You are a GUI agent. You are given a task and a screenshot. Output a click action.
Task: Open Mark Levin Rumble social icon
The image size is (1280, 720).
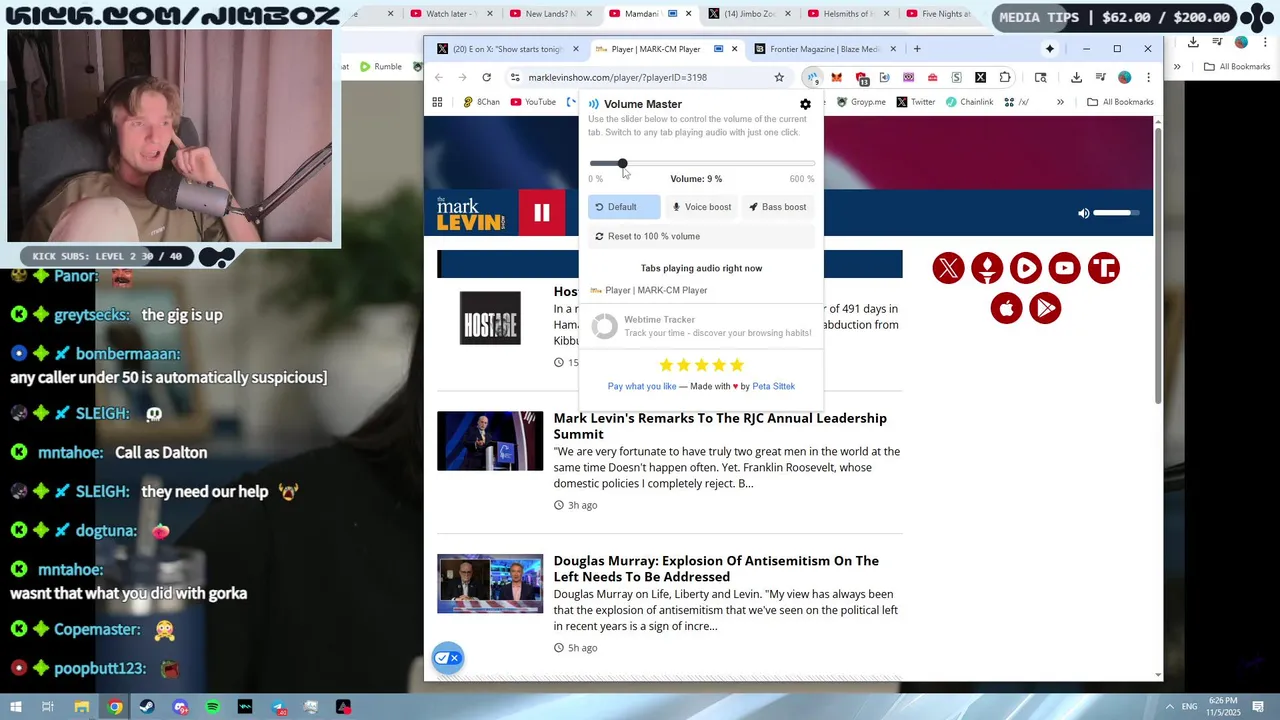[x=1026, y=268]
